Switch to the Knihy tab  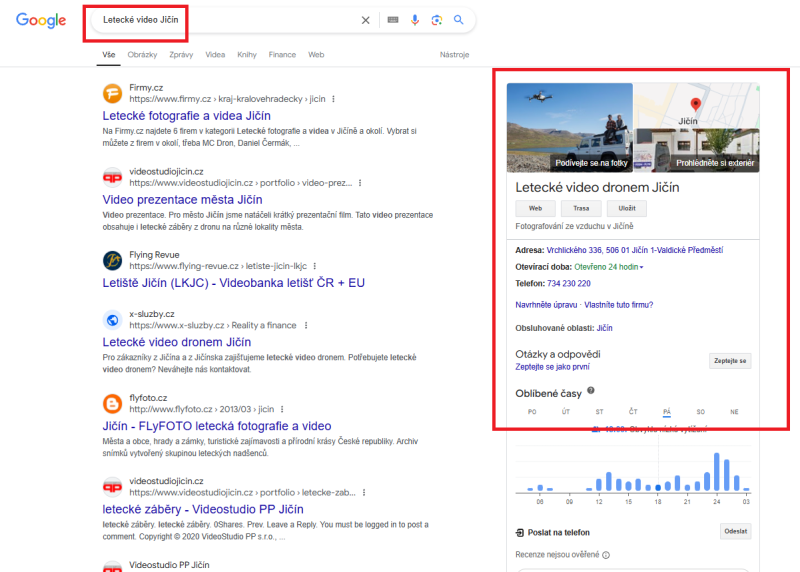pos(247,55)
